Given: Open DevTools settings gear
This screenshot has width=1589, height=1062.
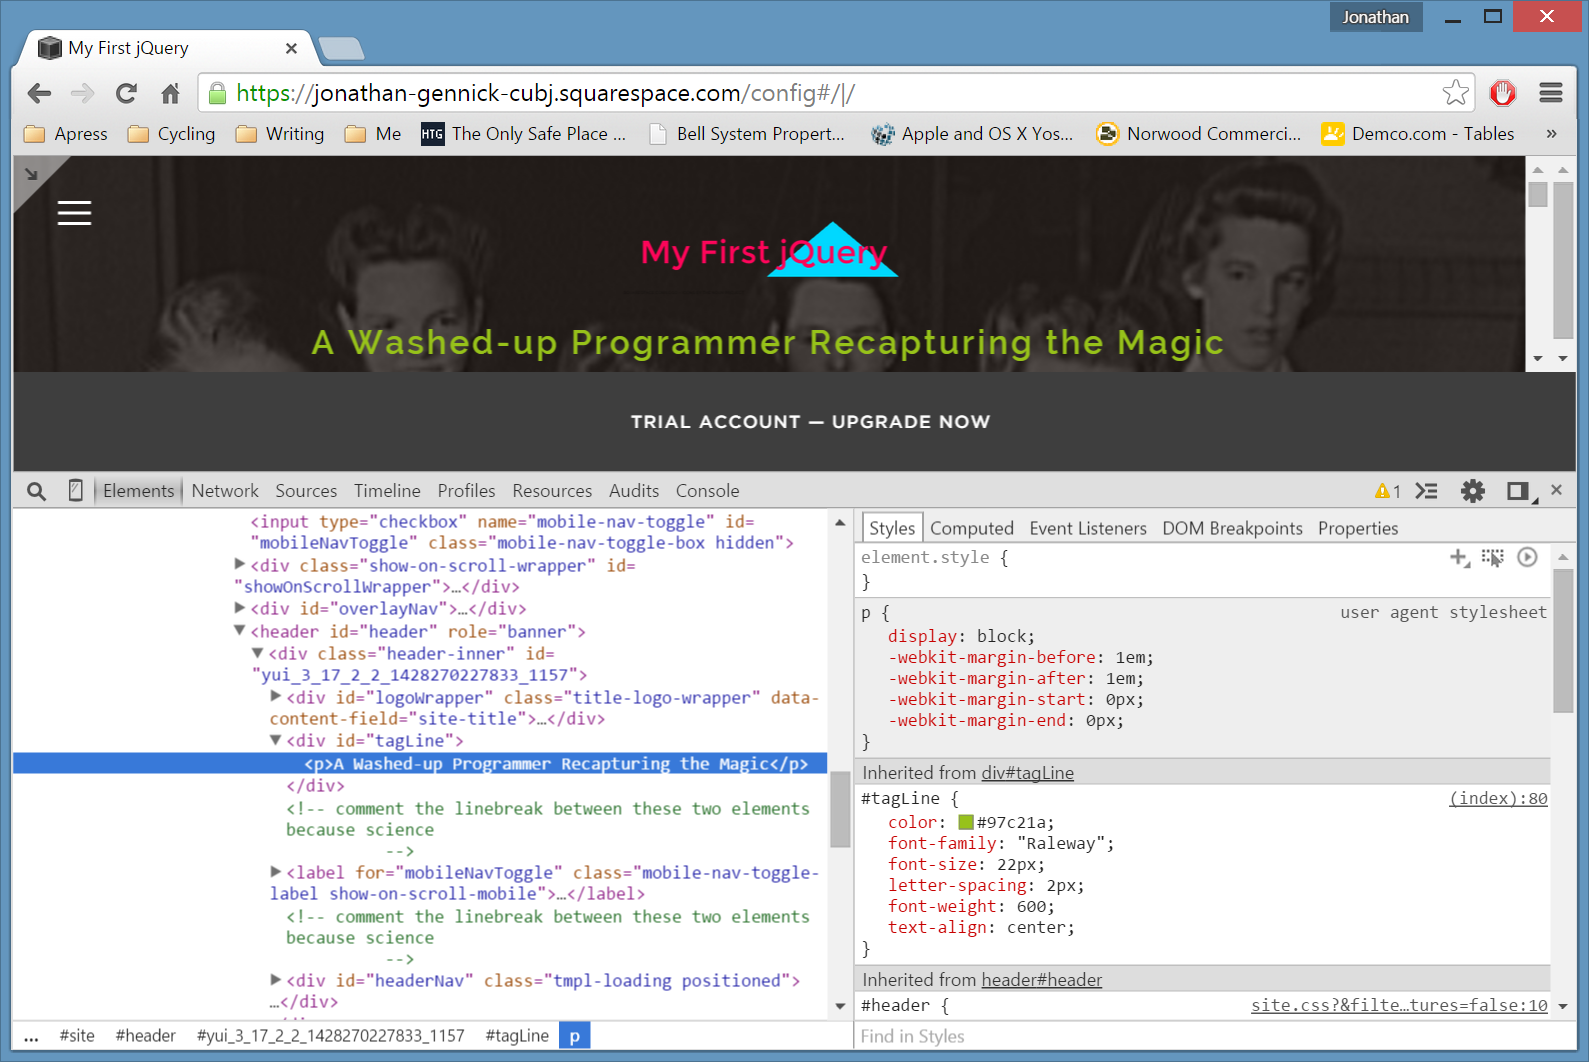Looking at the screenshot, I should (1473, 491).
